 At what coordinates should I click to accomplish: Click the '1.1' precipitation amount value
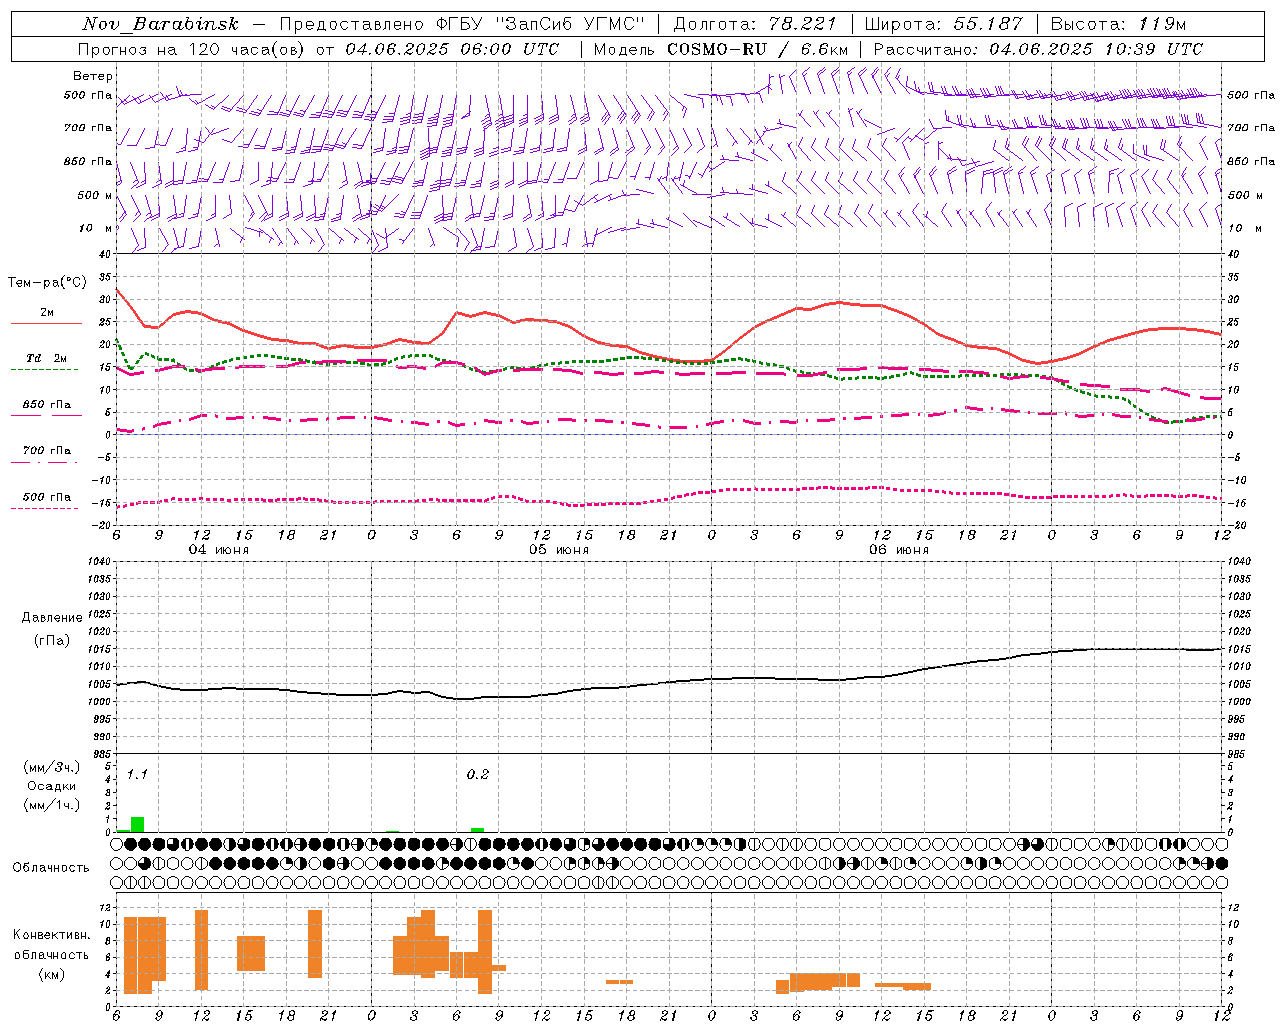click(137, 775)
